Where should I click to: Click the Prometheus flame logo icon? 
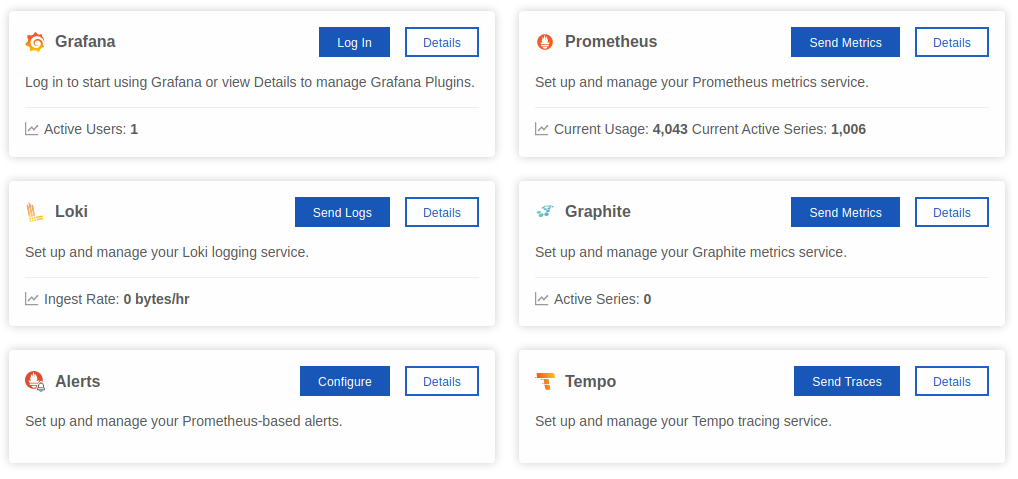tap(545, 42)
